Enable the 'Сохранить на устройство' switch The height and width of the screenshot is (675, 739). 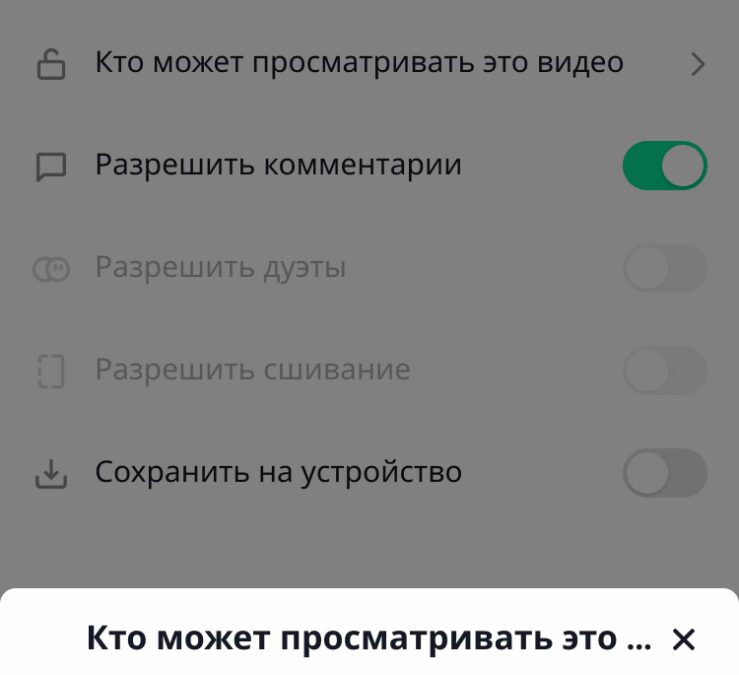[x=664, y=473]
